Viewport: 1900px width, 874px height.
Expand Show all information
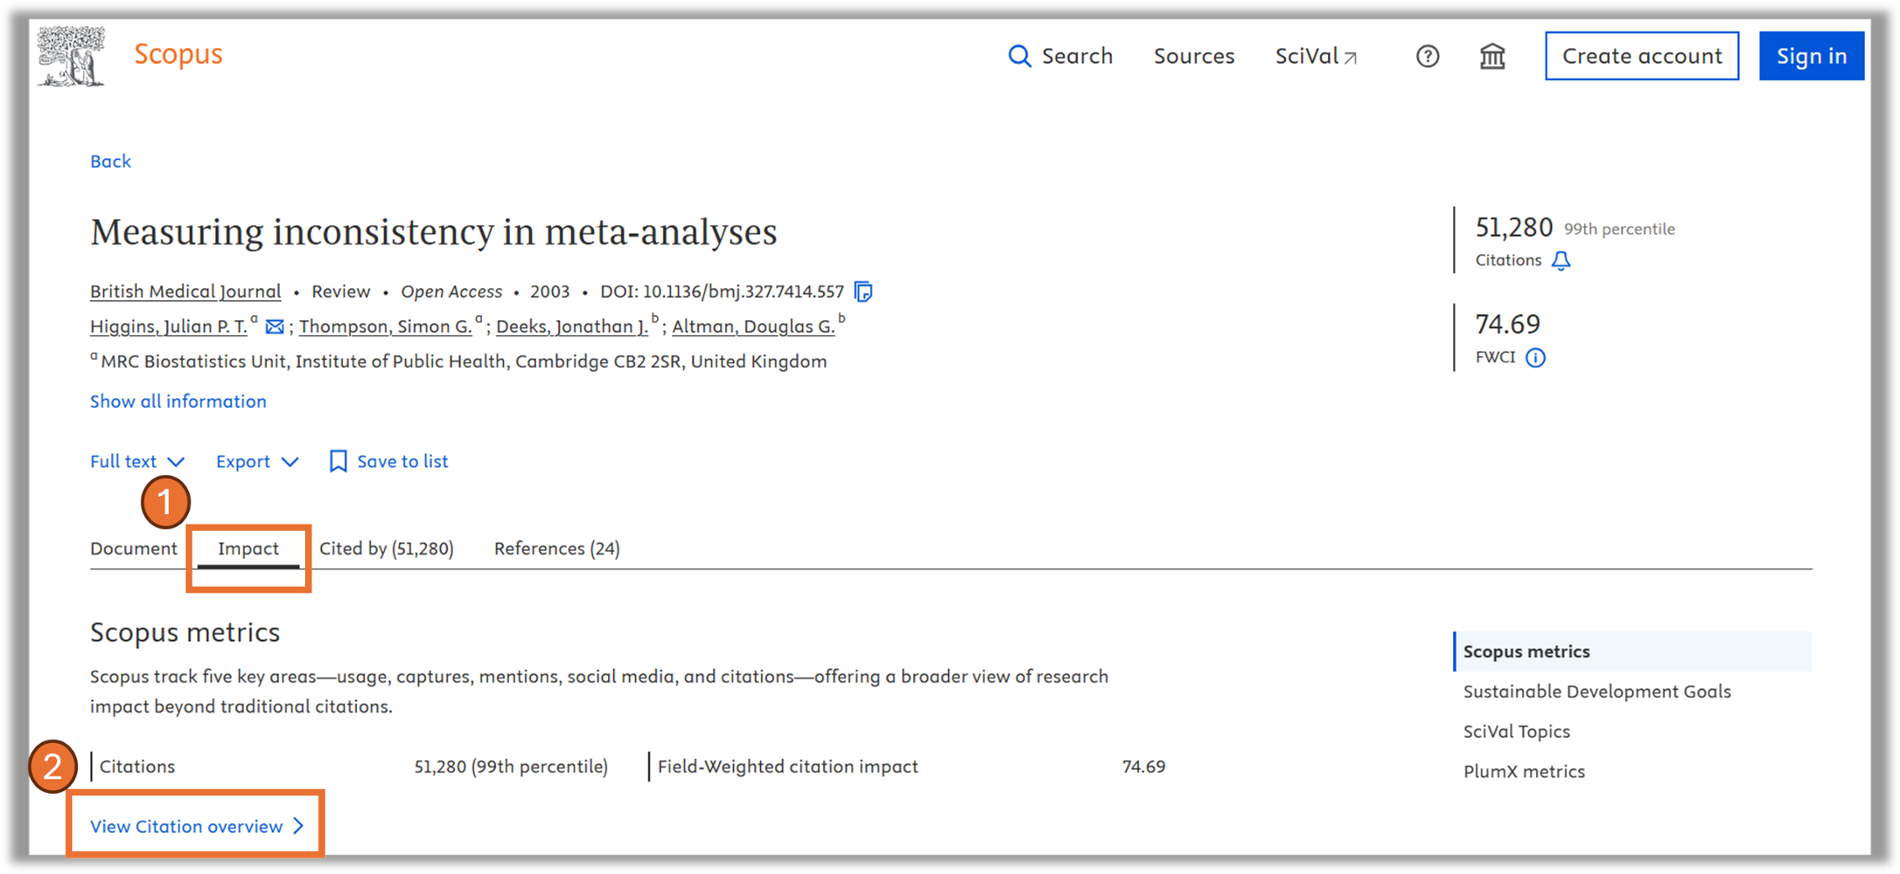pos(178,401)
